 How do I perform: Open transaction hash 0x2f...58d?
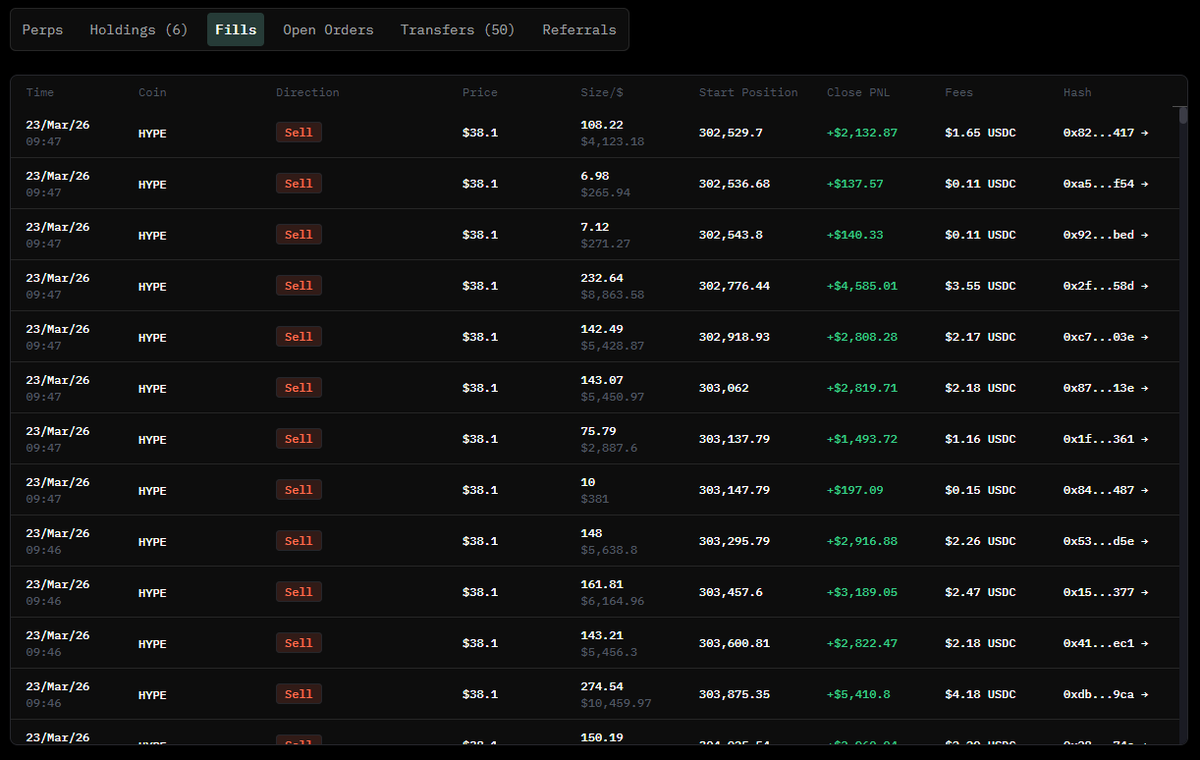[x=1105, y=286]
